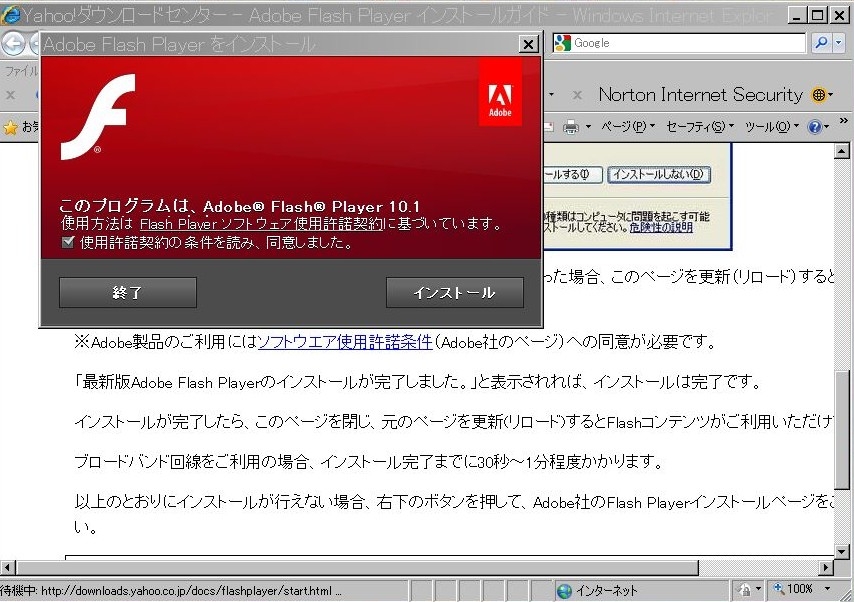This screenshot has width=854, height=602.
Task: Click the red Adobe logo badge
Action: [x=500, y=93]
